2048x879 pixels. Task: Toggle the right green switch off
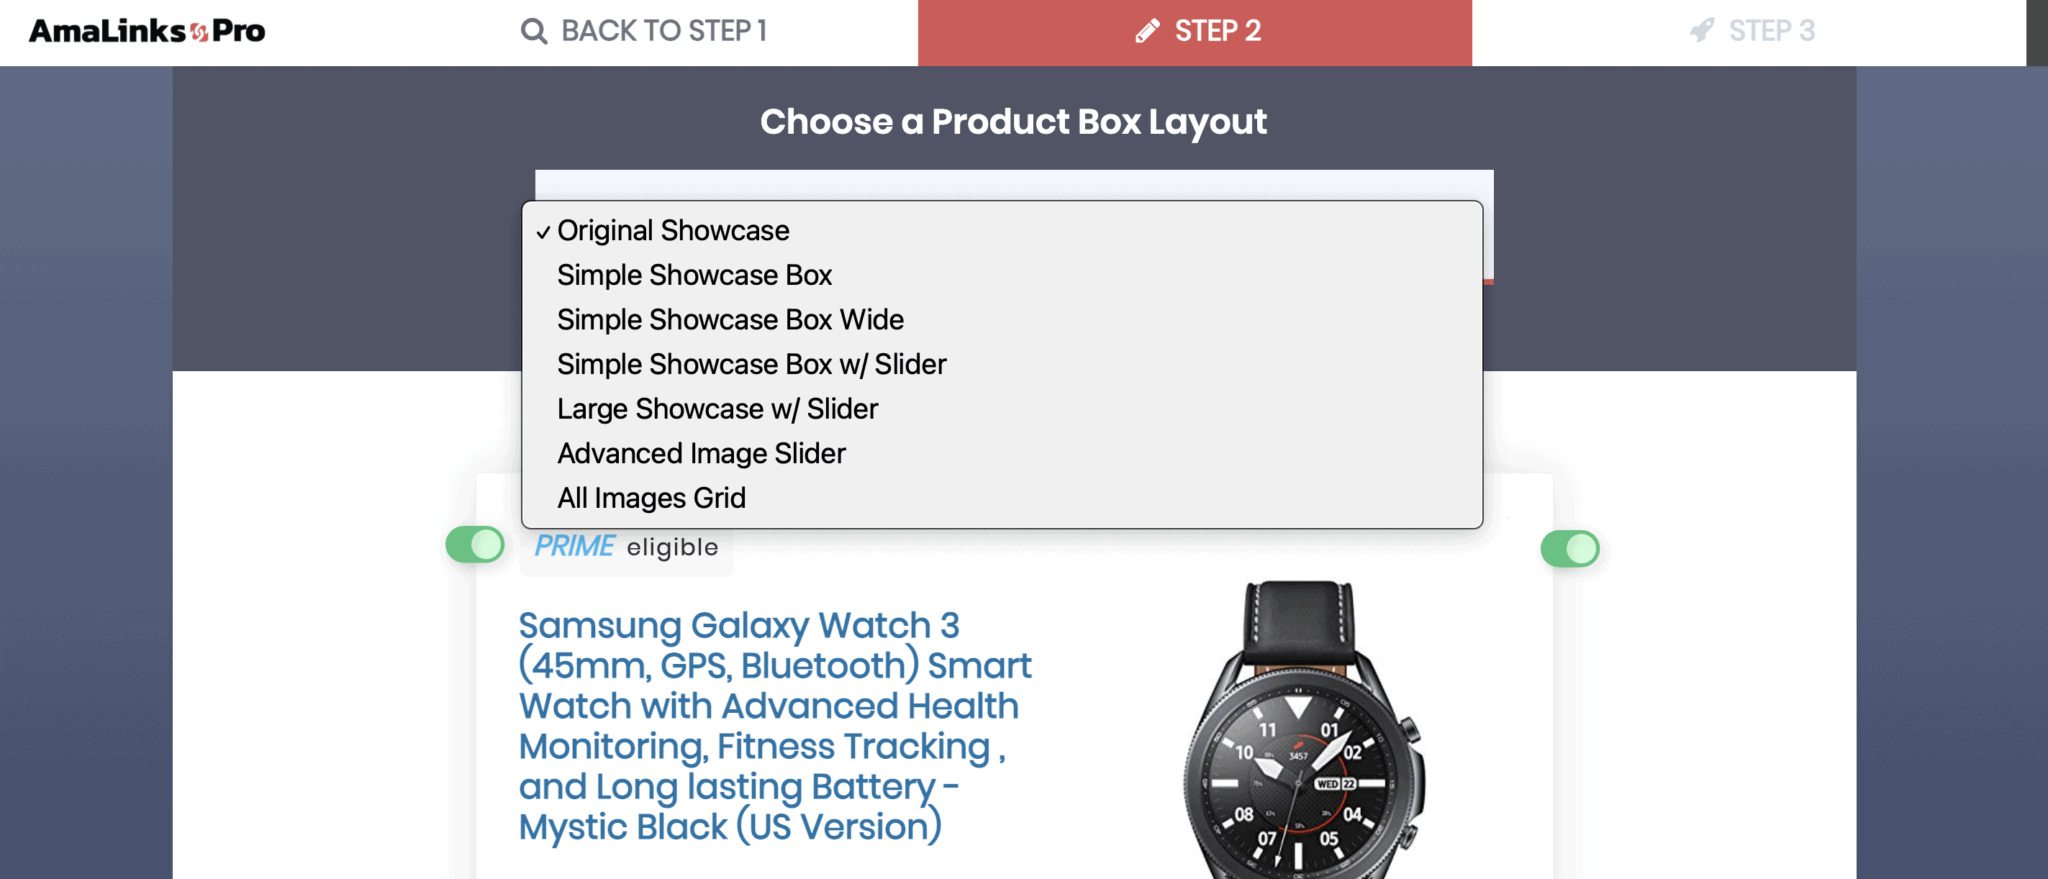tap(1570, 549)
